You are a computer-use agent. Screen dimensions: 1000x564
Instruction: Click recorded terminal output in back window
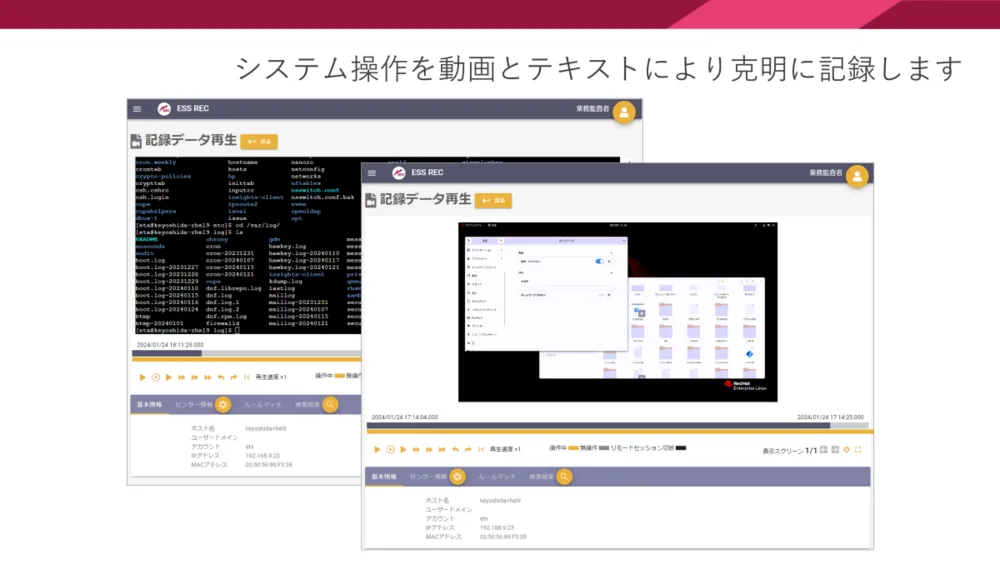coord(248,246)
